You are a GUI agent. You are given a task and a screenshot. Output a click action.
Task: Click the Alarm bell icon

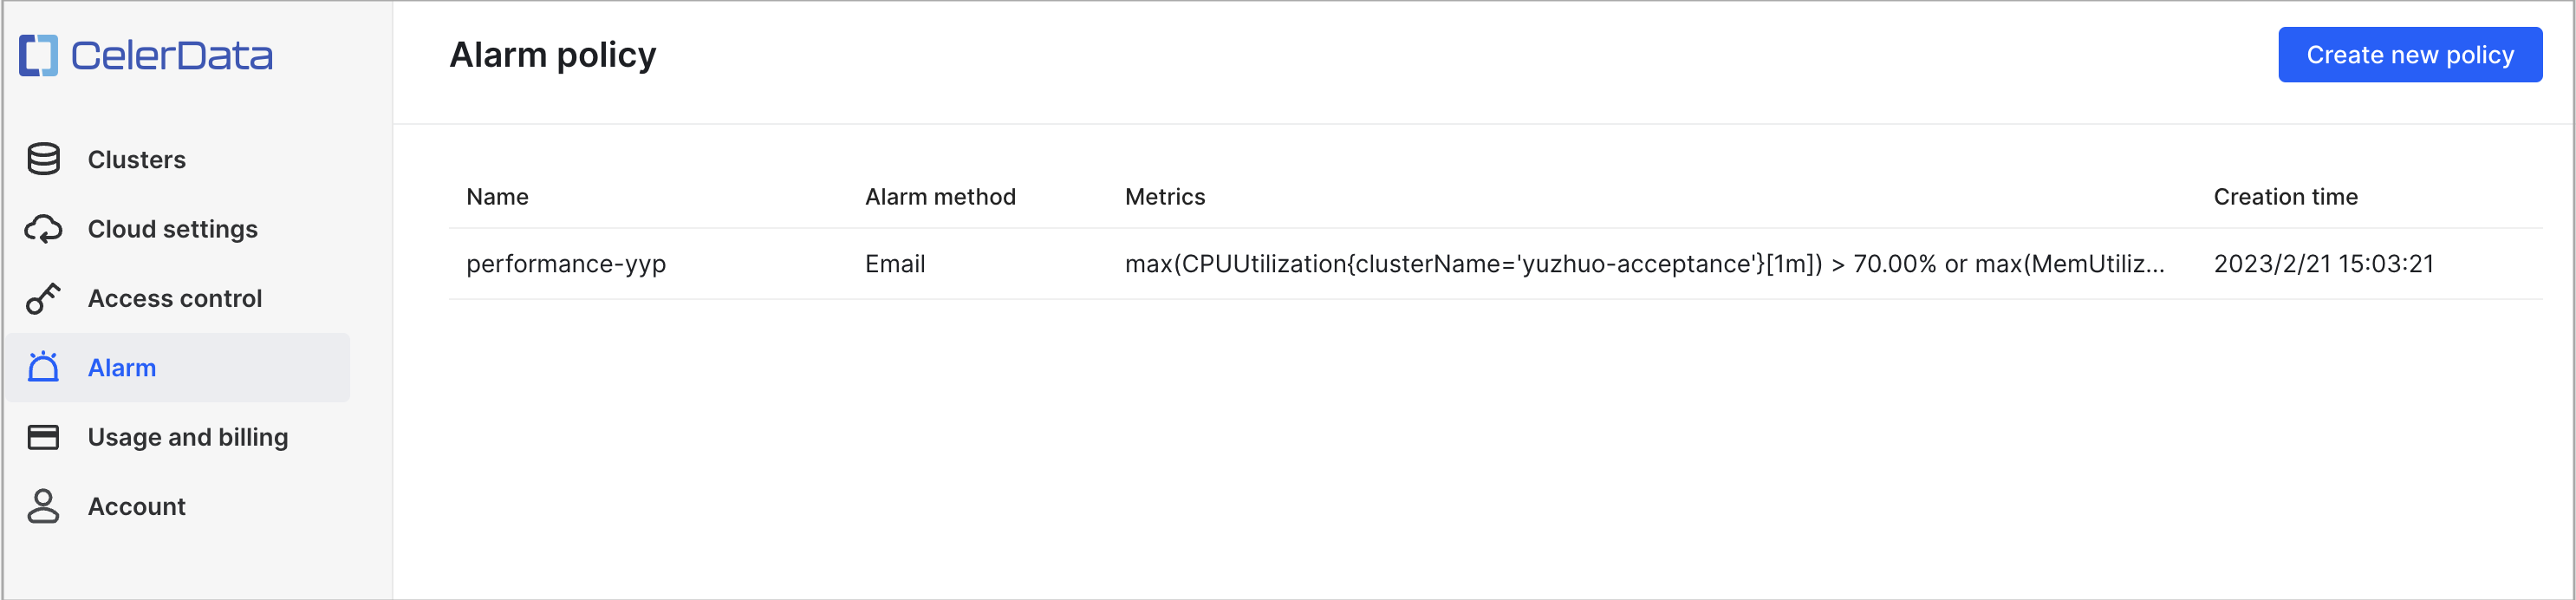43,367
